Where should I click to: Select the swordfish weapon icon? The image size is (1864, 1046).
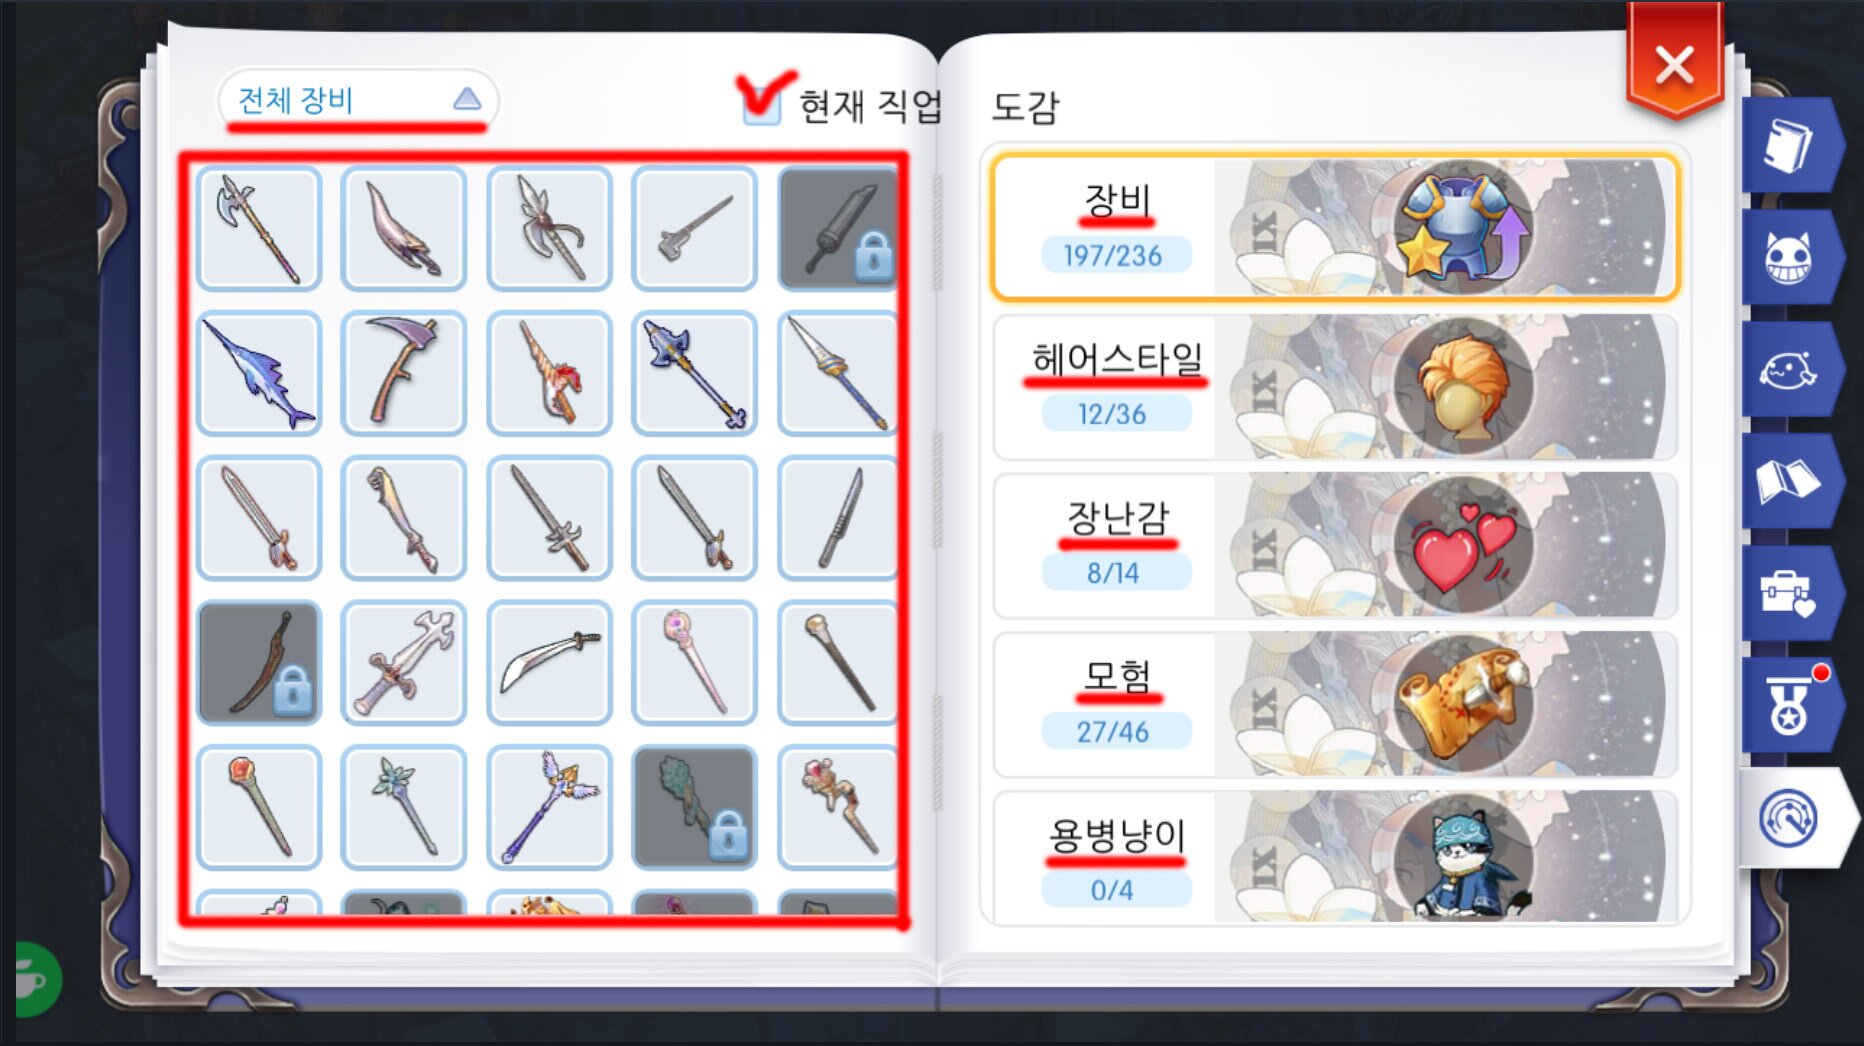(259, 373)
